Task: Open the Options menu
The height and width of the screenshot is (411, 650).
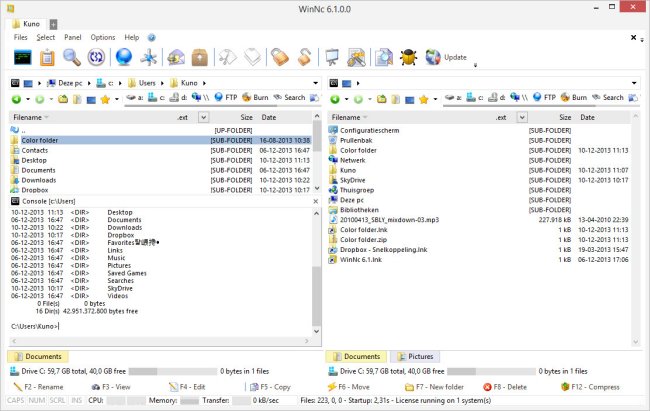Action: pyautogui.click(x=103, y=37)
